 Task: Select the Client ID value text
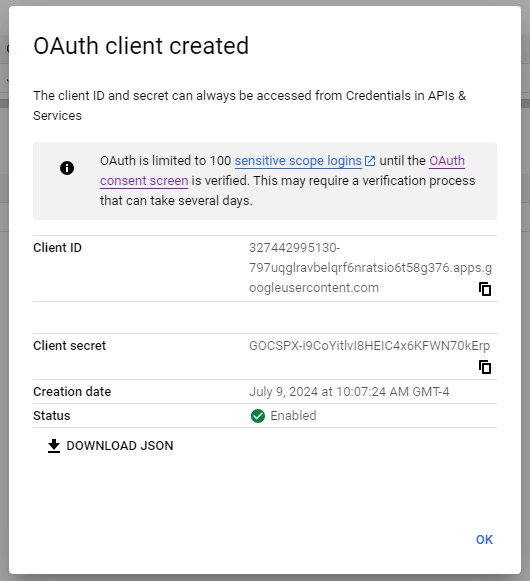tap(370, 268)
